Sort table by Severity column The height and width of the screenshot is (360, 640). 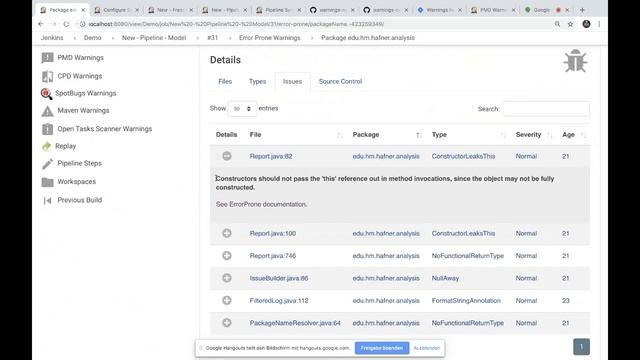(x=533, y=135)
